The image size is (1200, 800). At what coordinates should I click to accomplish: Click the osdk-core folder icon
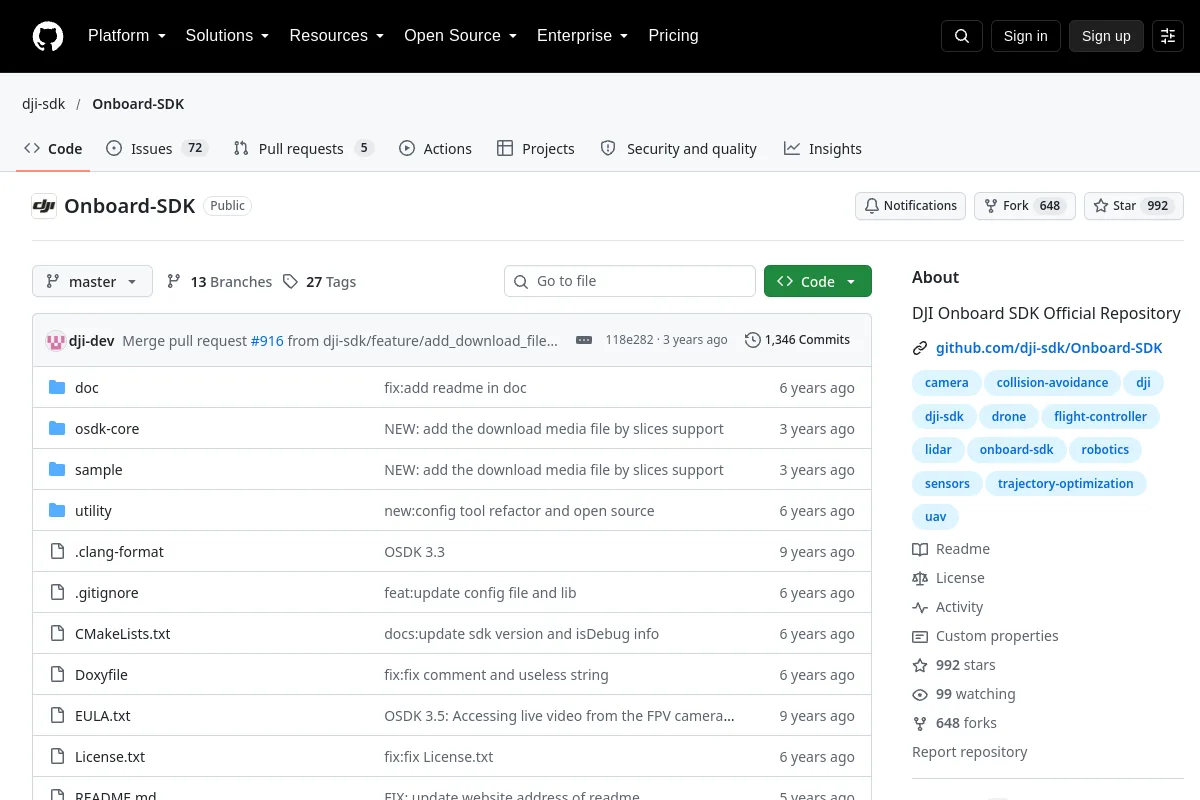pyautogui.click(x=57, y=429)
